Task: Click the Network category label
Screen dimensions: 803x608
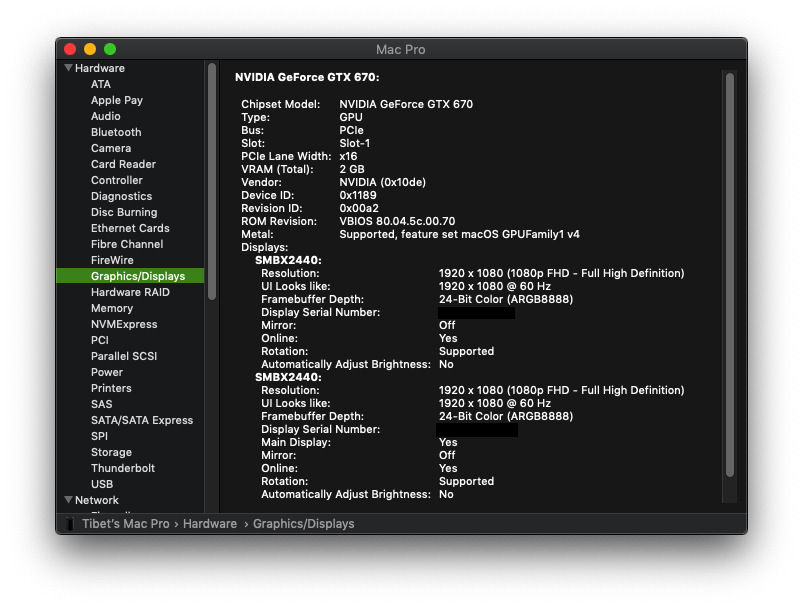Action: (x=97, y=499)
